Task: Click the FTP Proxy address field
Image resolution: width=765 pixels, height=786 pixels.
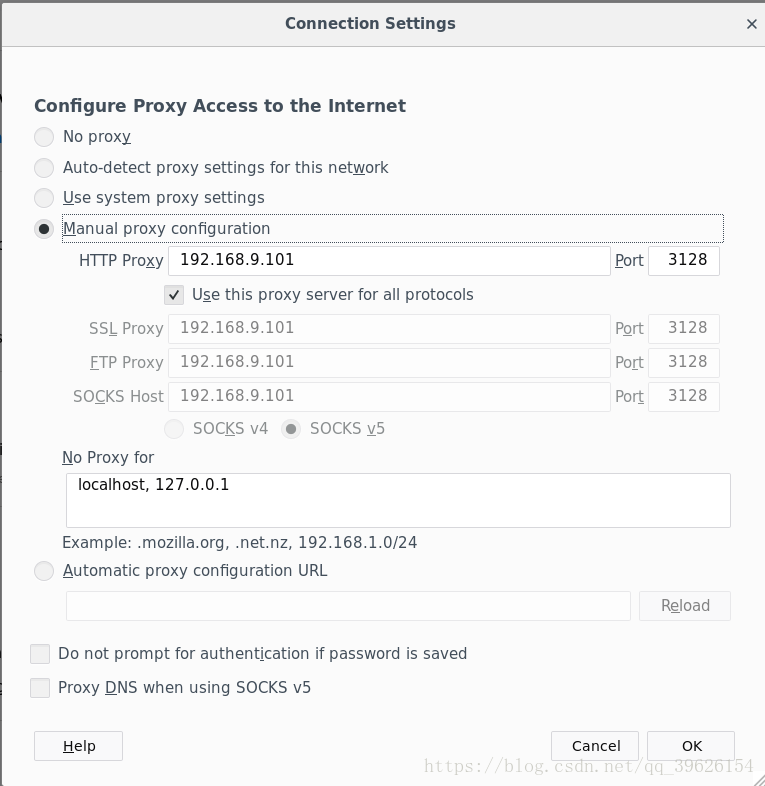Action: [389, 363]
